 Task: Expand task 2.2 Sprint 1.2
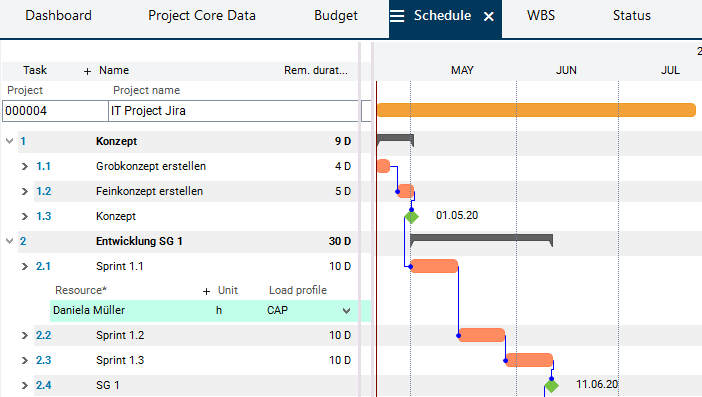coord(25,335)
